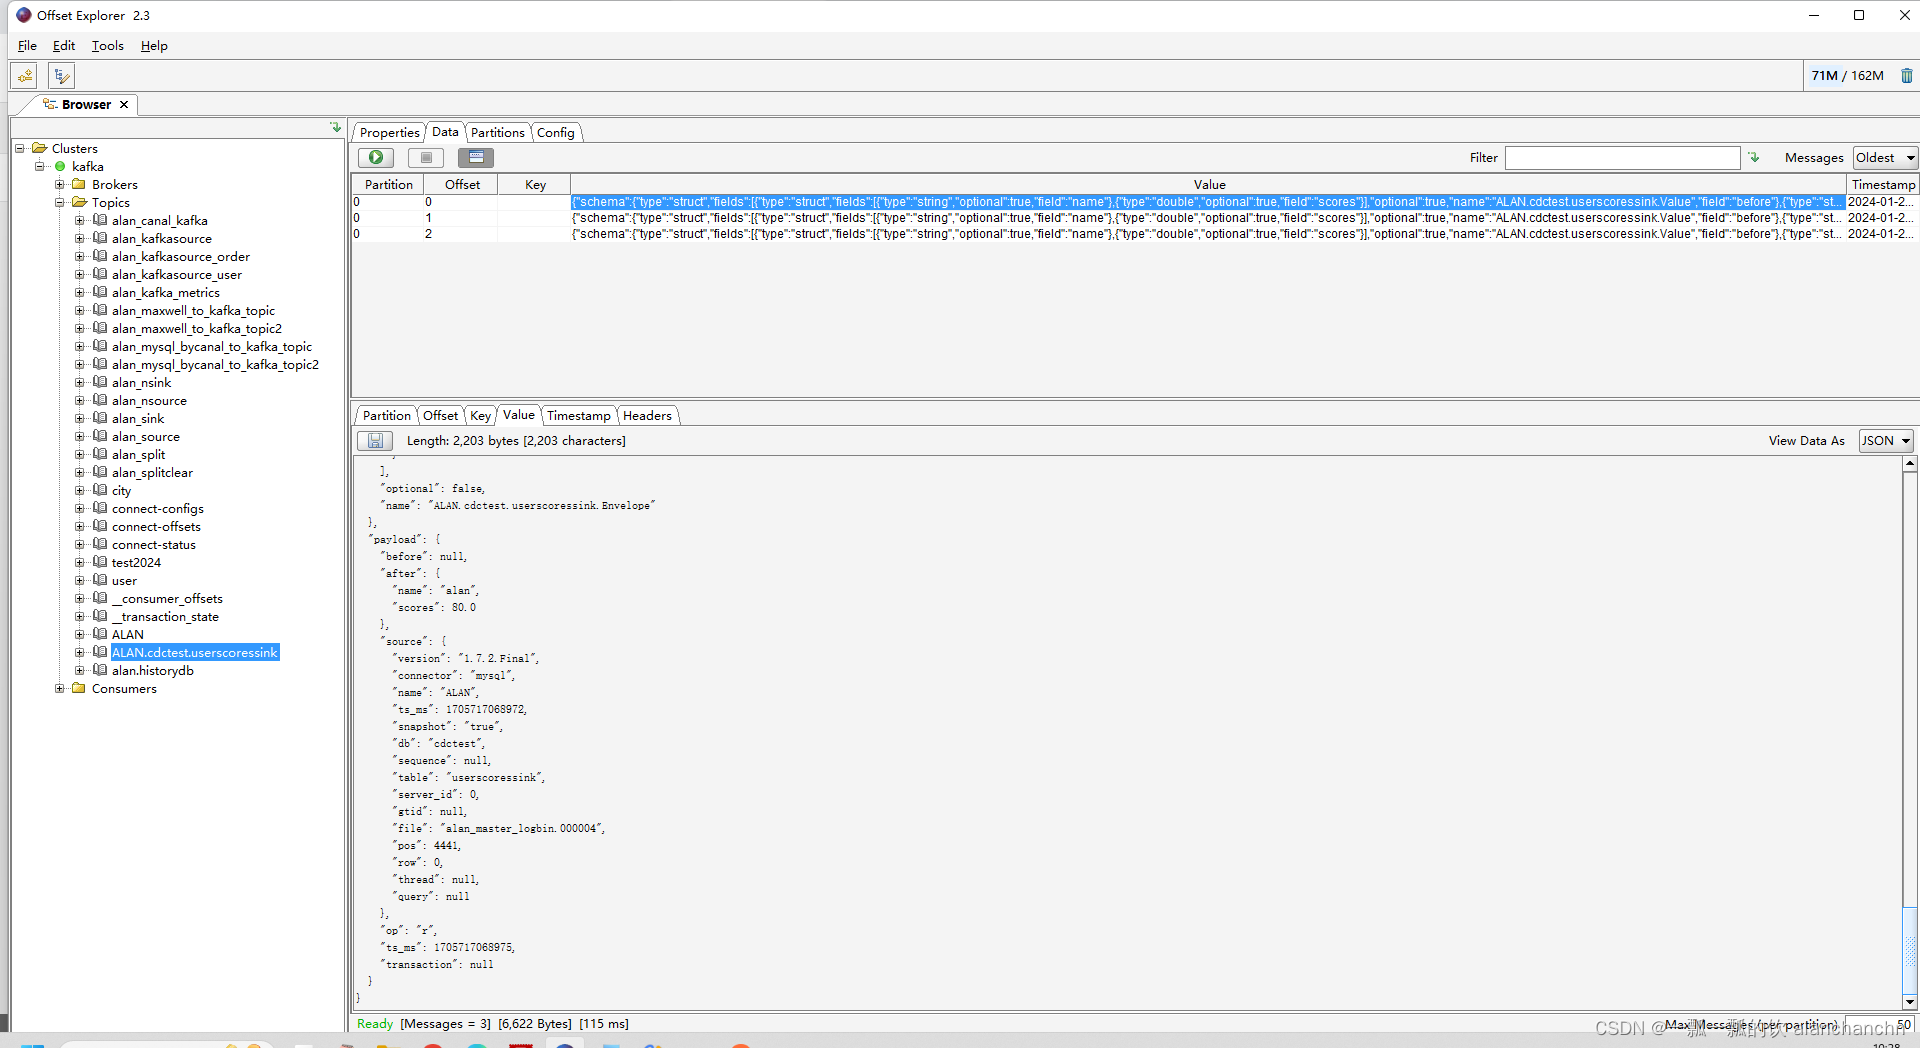Click the green filter apply arrow icon

pos(1754,157)
